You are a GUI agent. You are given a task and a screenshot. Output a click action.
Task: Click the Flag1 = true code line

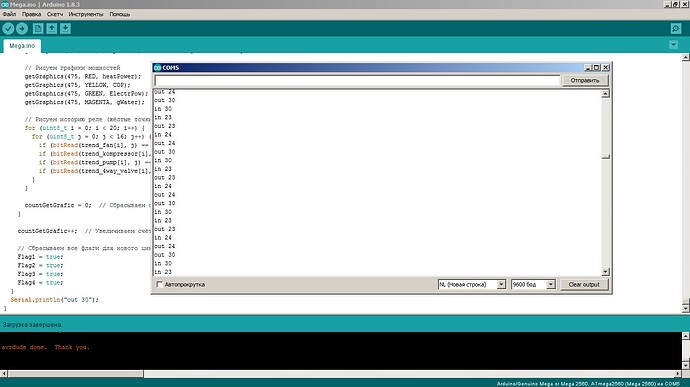pos(40,257)
